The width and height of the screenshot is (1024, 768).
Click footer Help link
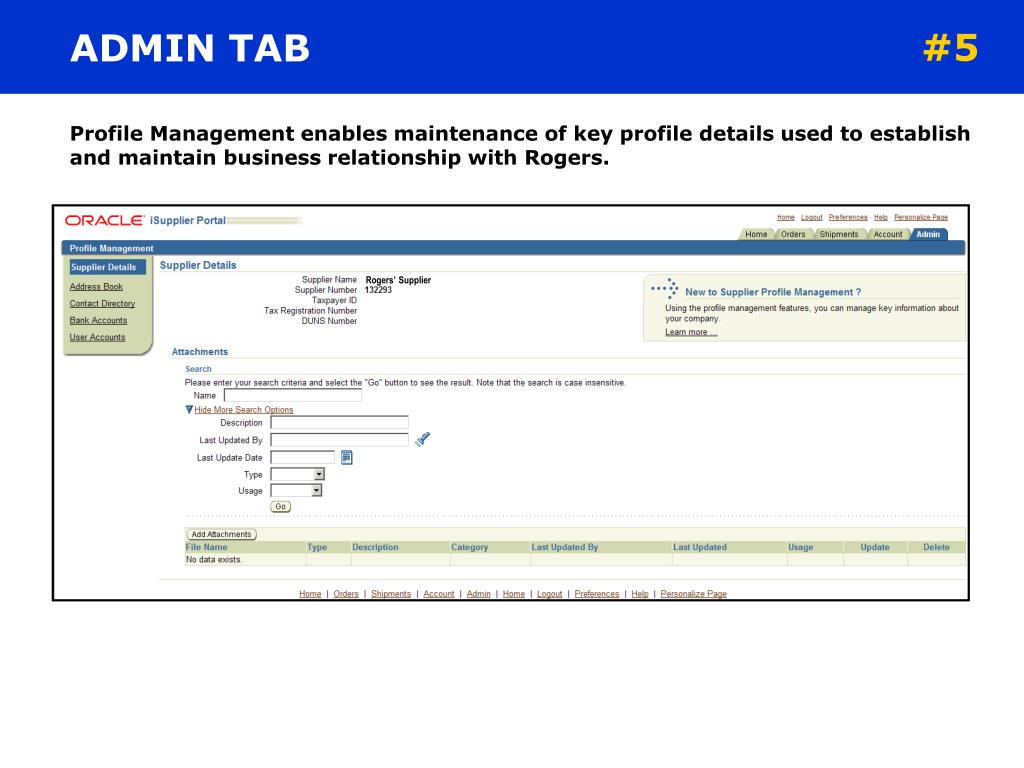[x=640, y=594]
